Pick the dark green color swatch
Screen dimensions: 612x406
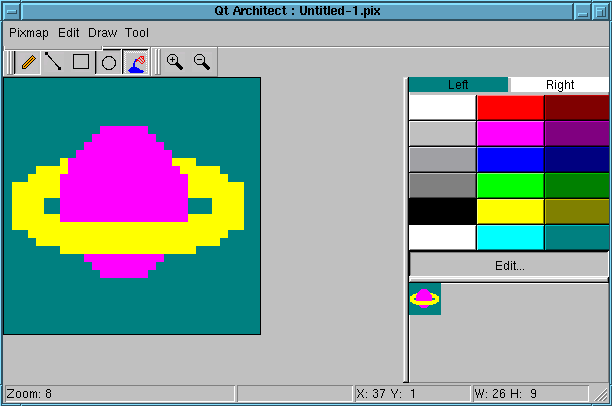click(x=577, y=185)
